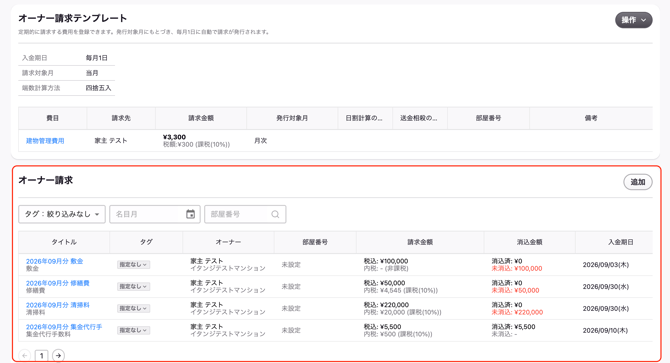Open the 2026年09月分 修繕費 link
The height and width of the screenshot is (363, 670).
(x=58, y=283)
